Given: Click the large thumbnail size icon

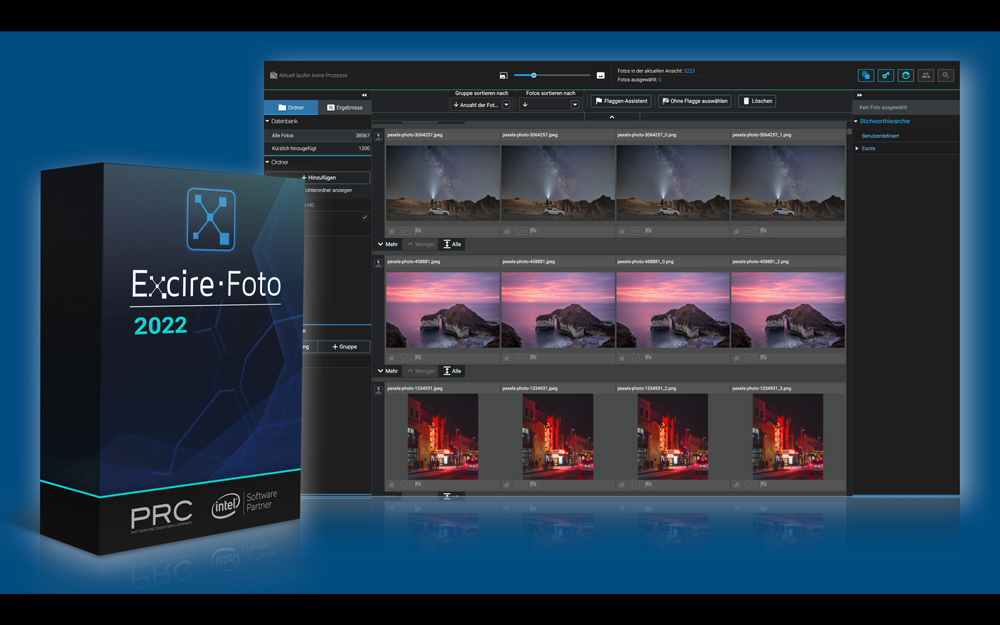Looking at the screenshot, I should [600, 75].
